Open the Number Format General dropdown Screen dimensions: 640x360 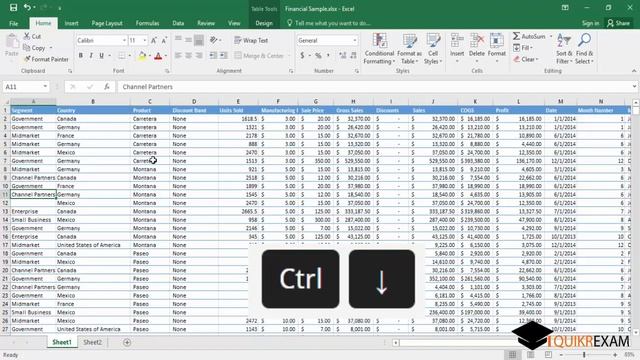point(327,40)
